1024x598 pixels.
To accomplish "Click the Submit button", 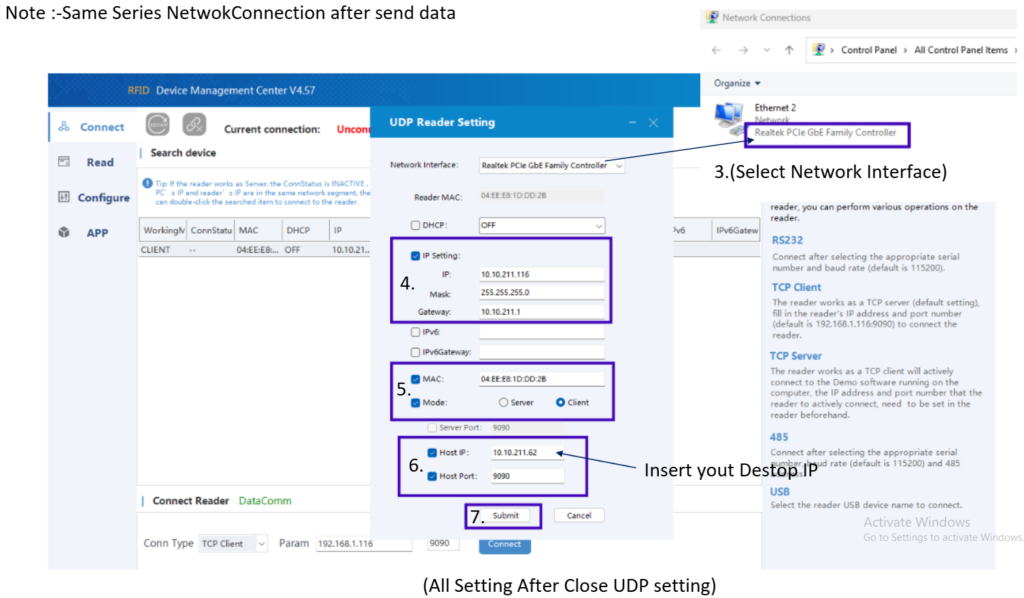I will click(x=505, y=516).
